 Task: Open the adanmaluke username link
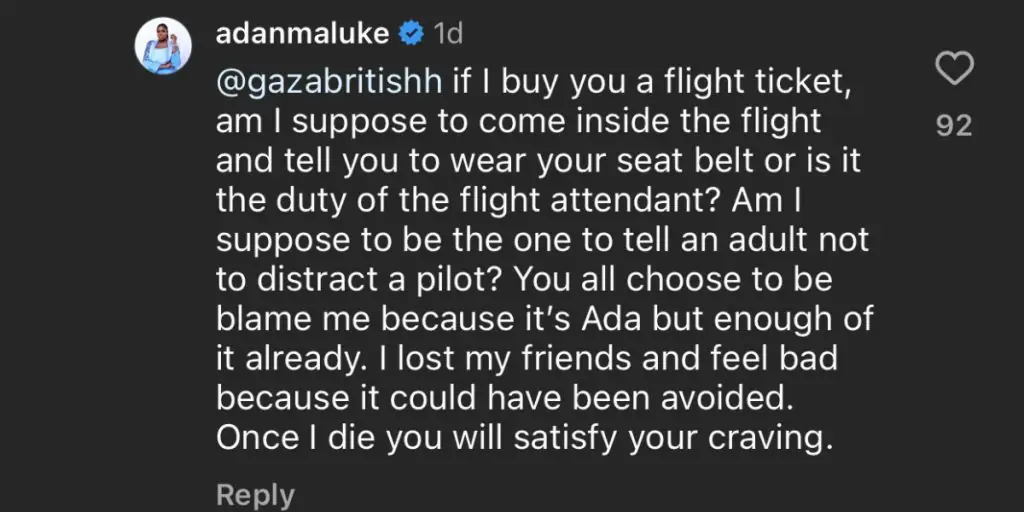coord(302,33)
